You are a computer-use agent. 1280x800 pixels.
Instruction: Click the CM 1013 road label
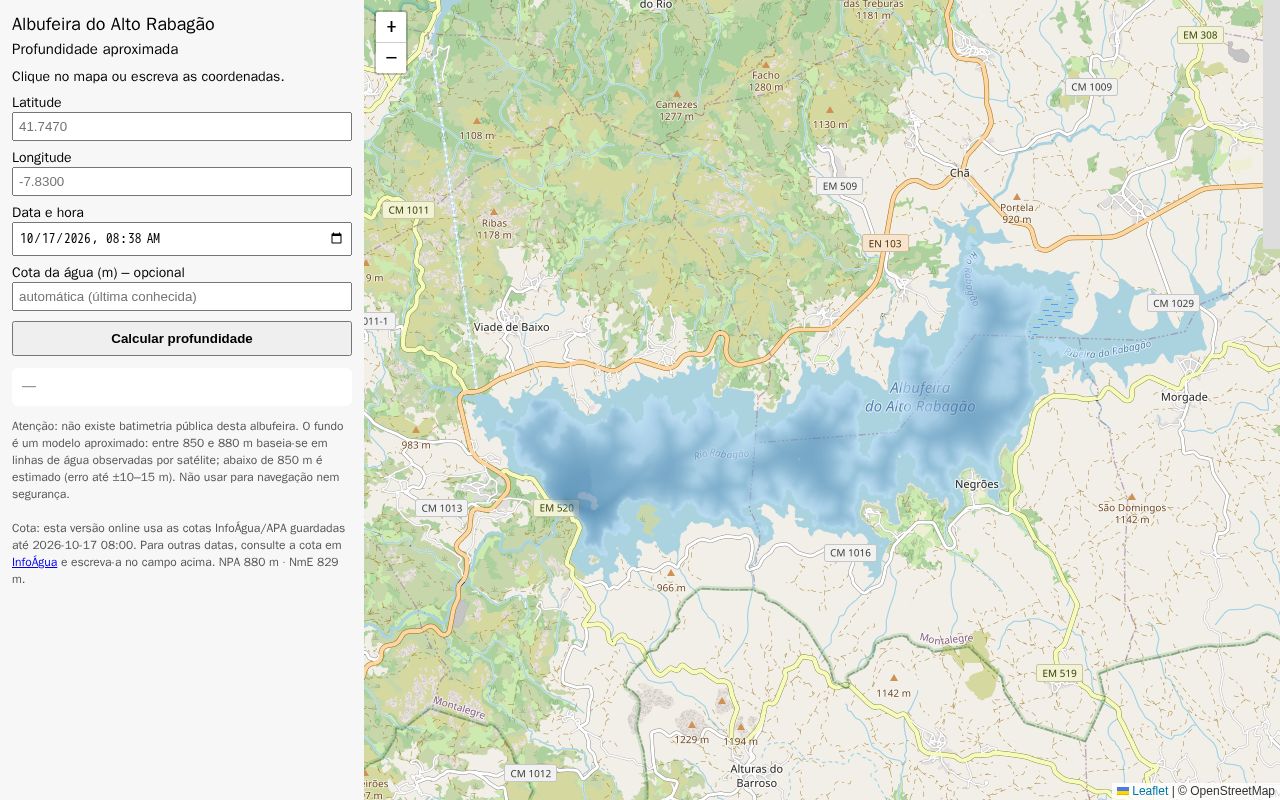click(442, 508)
